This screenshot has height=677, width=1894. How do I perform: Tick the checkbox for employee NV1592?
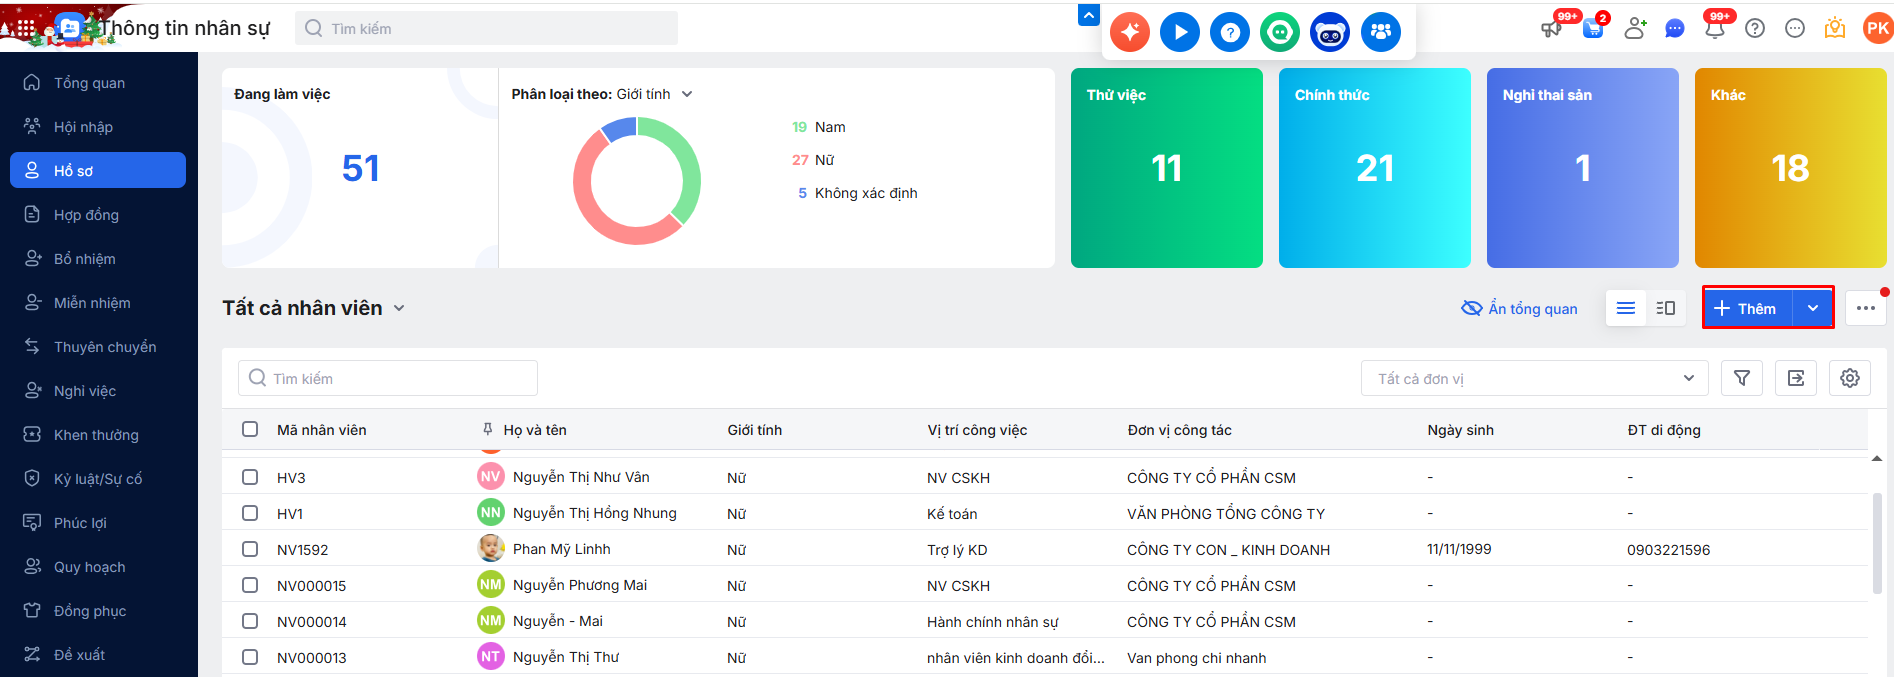coord(250,549)
